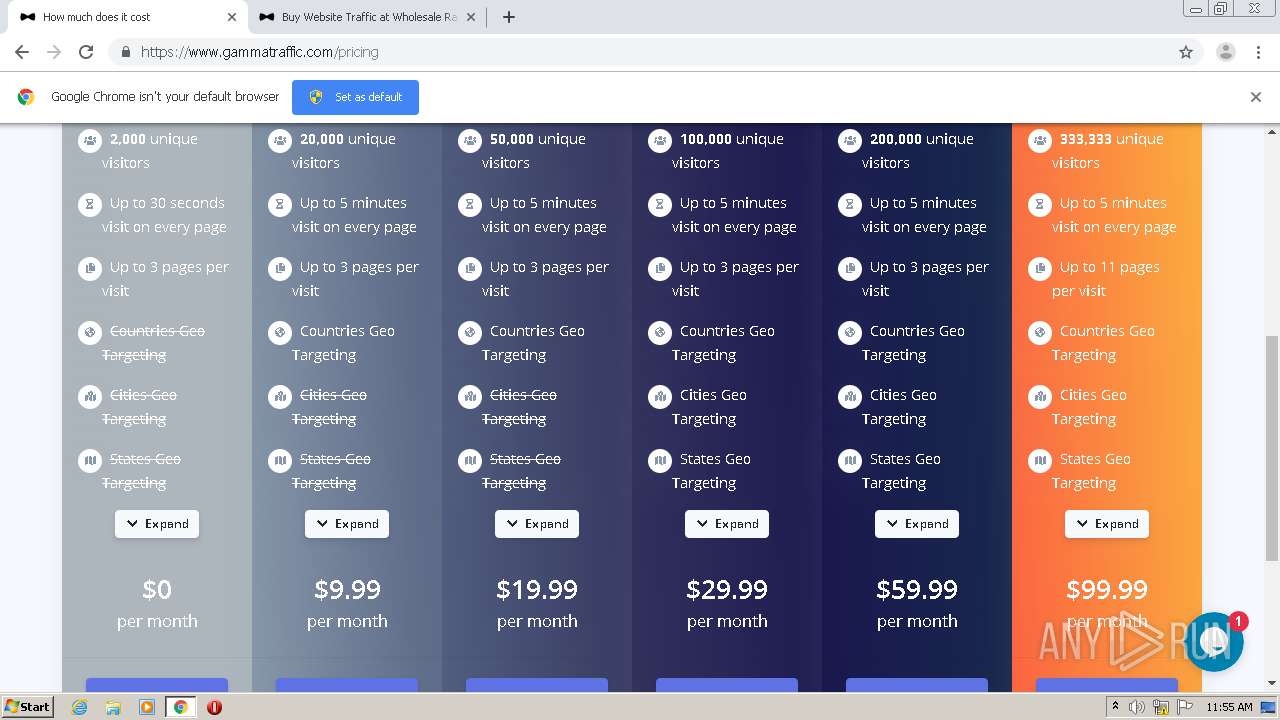Click the visitors icon beside 20,000 unique visitors
The width and height of the screenshot is (1280, 720).
tap(280, 140)
